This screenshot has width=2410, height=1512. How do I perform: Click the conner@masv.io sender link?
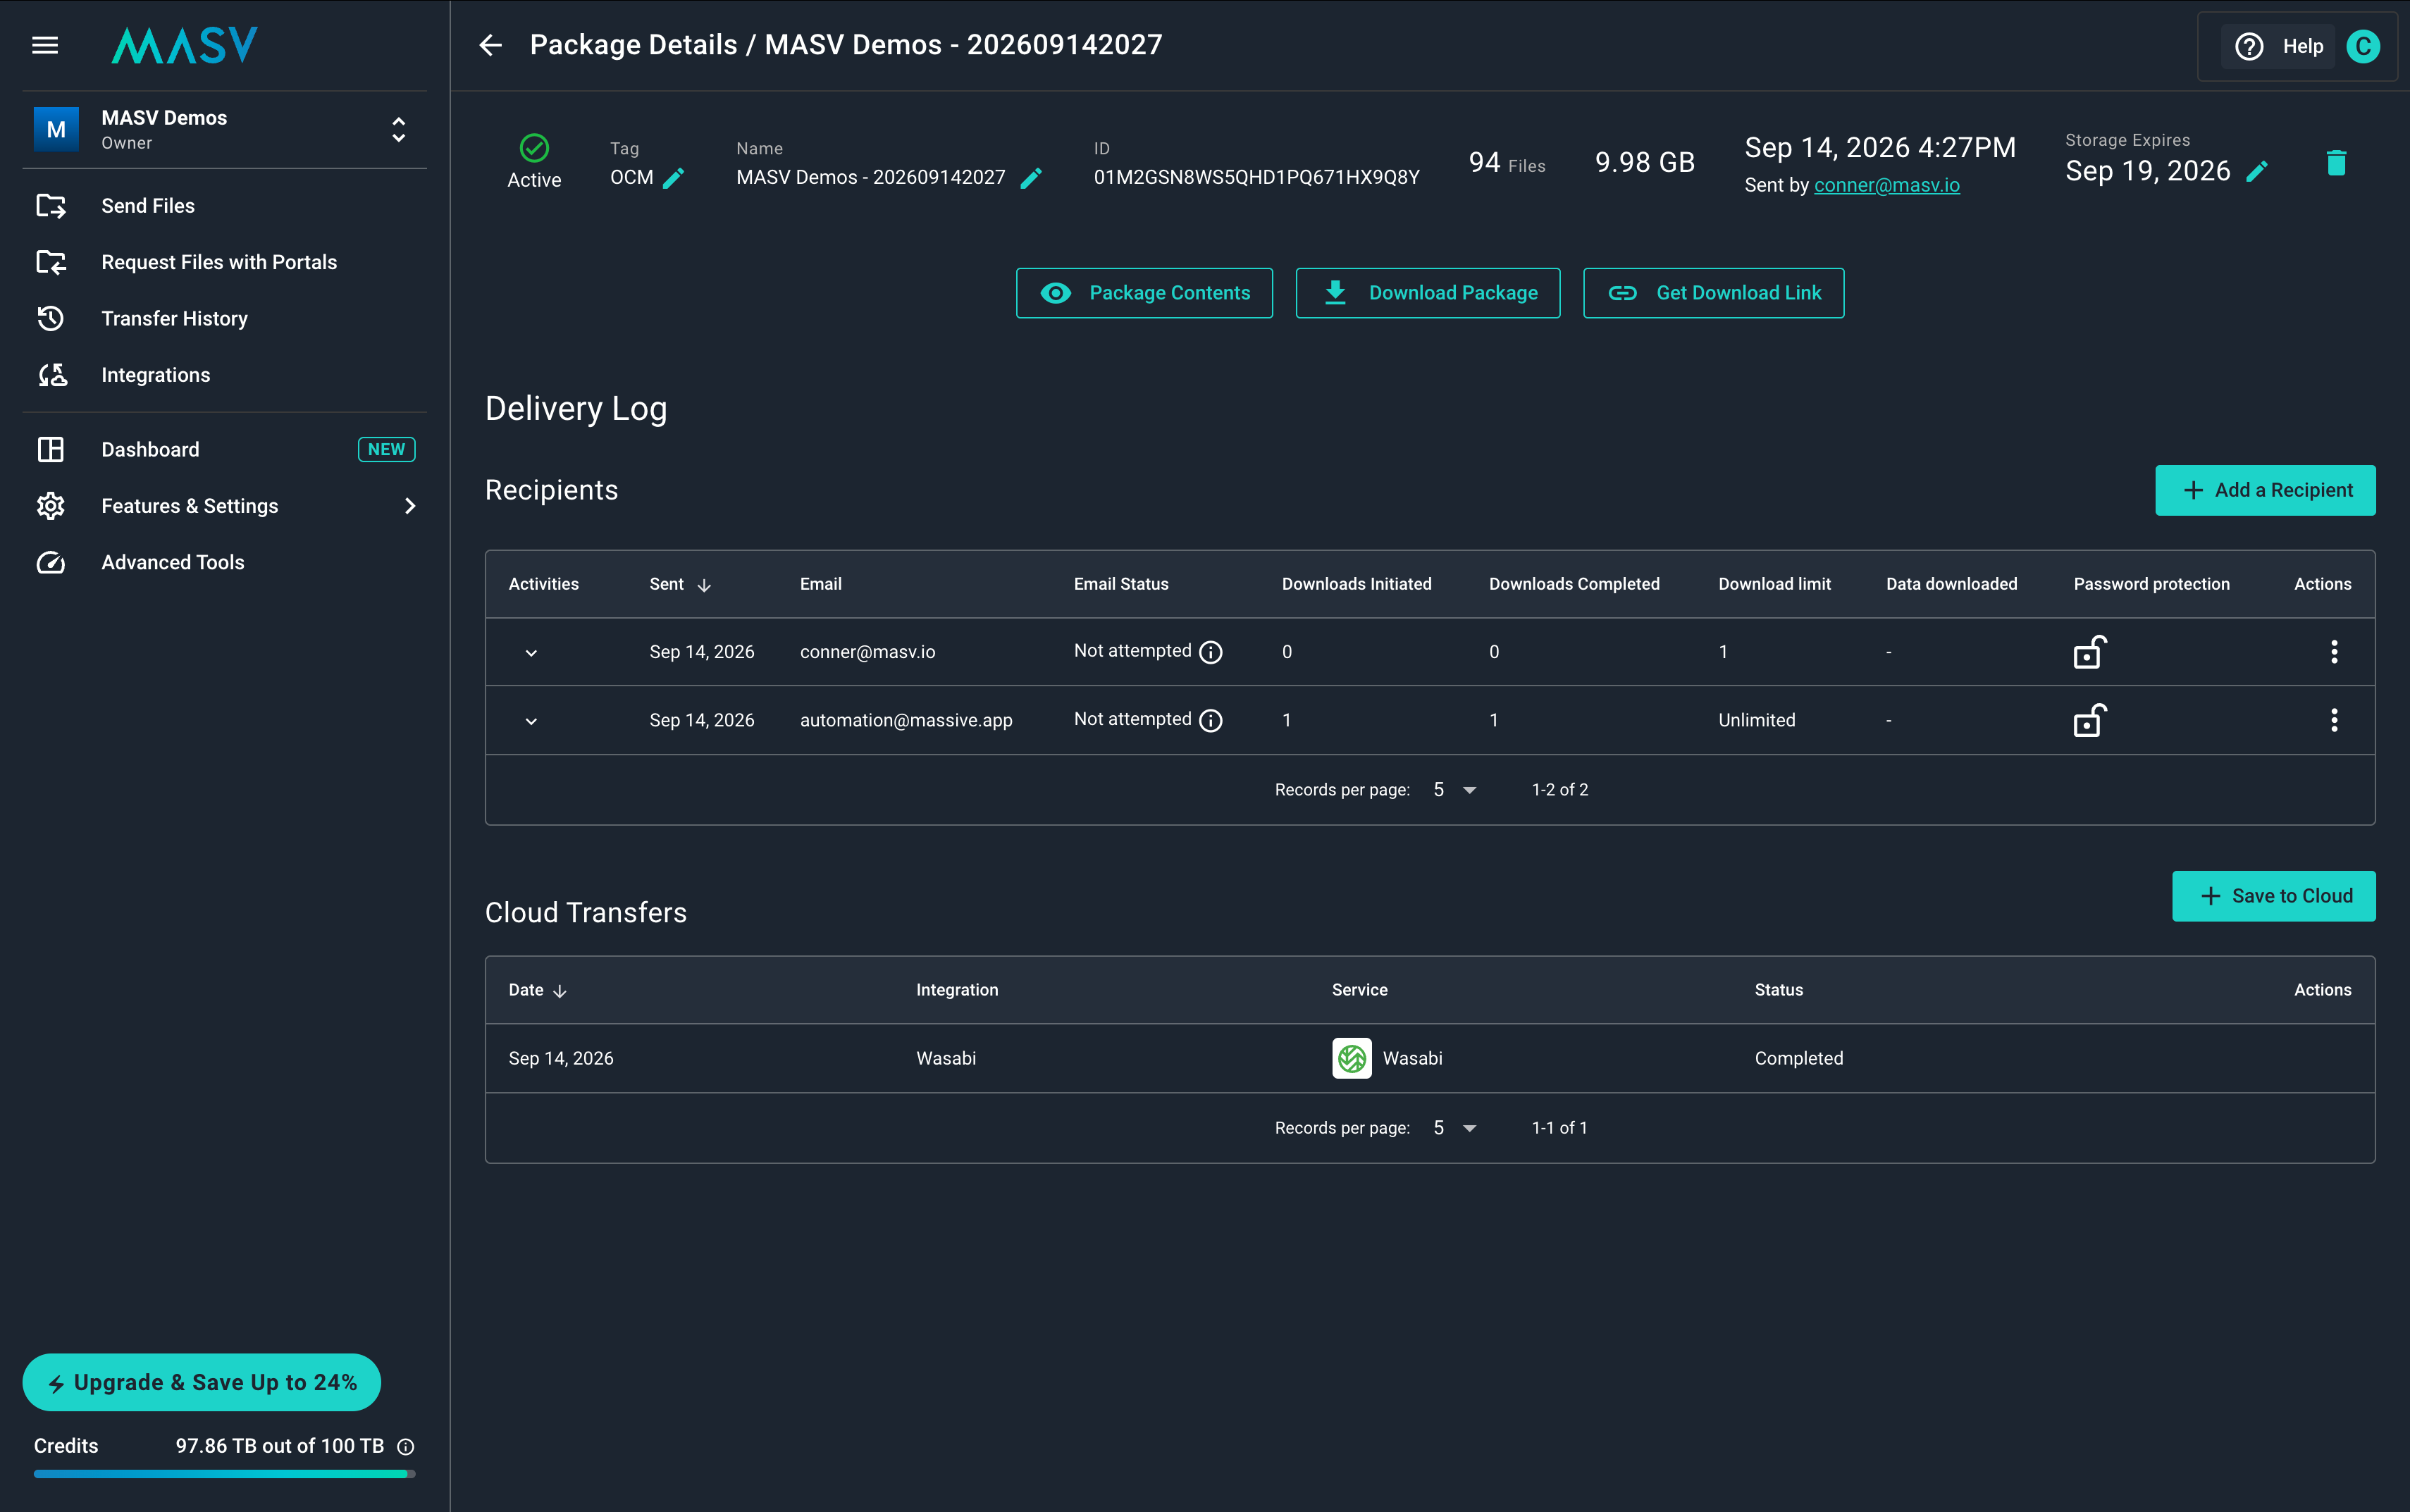click(x=1887, y=185)
